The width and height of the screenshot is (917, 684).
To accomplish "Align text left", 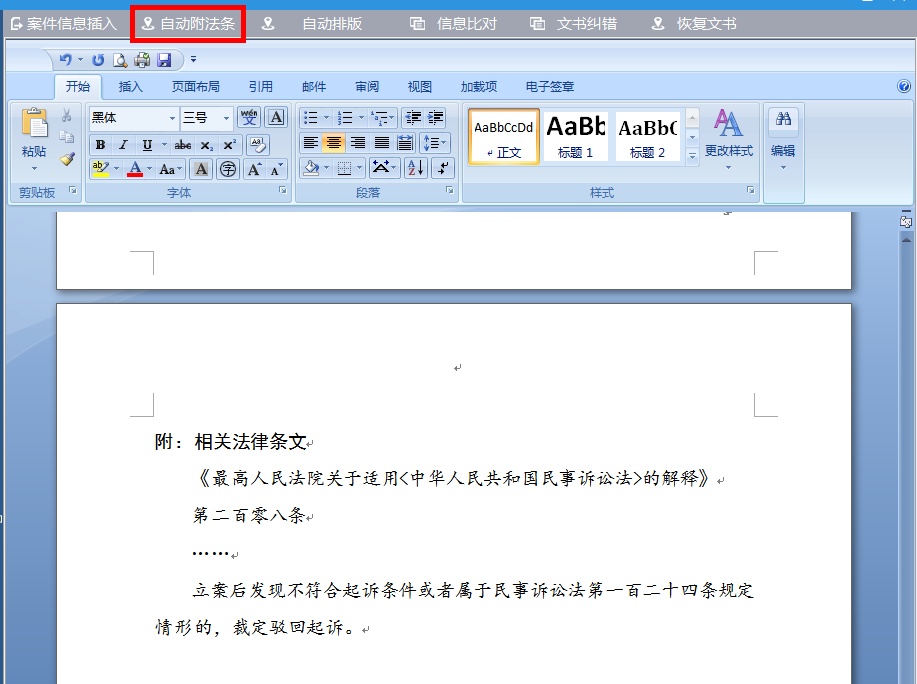I will pyautogui.click(x=311, y=143).
